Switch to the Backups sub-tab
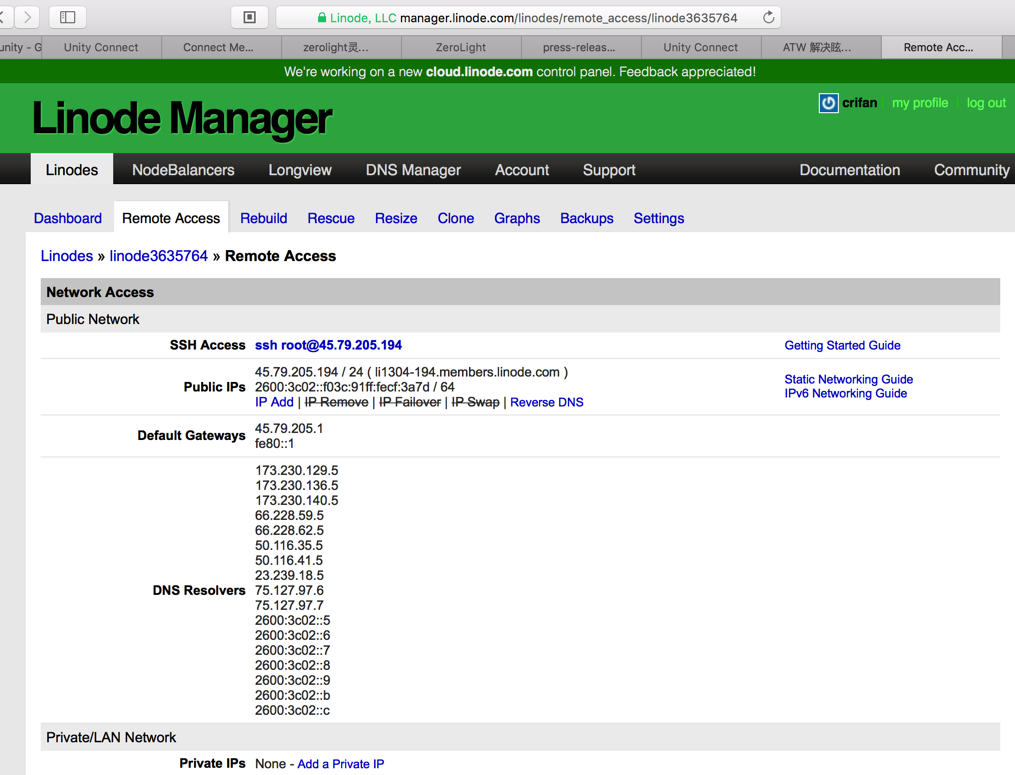The image size is (1015, 775). click(x=586, y=218)
